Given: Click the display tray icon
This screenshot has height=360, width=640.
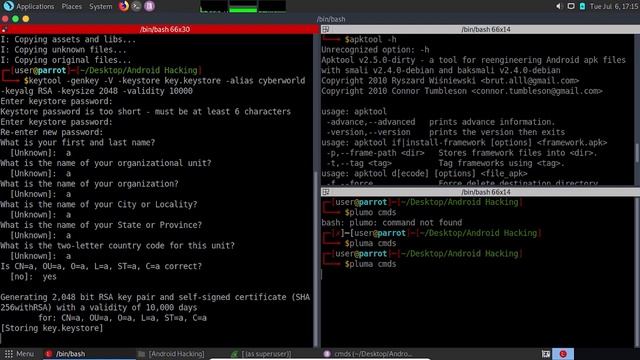Looking at the screenshot, I should [571, 6].
